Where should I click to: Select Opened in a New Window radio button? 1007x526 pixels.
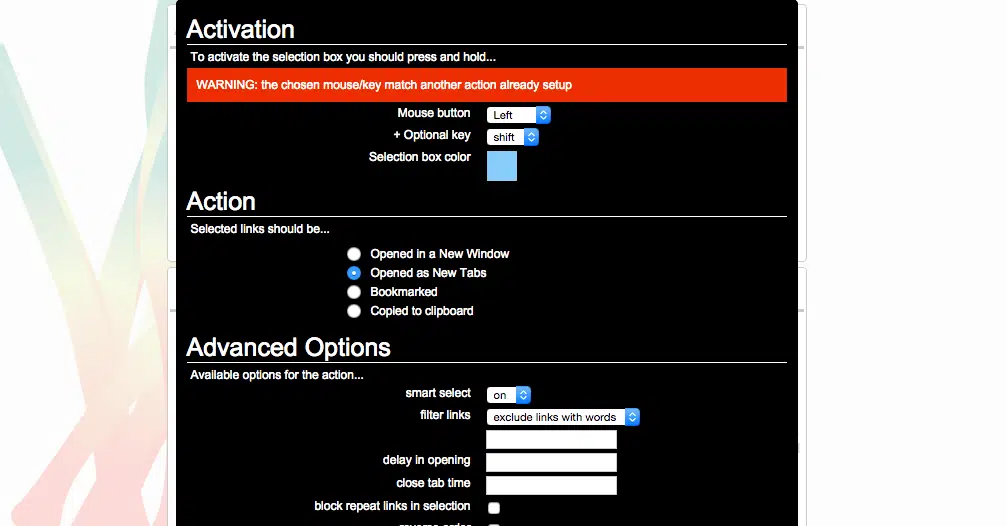[x=354, y=254]
